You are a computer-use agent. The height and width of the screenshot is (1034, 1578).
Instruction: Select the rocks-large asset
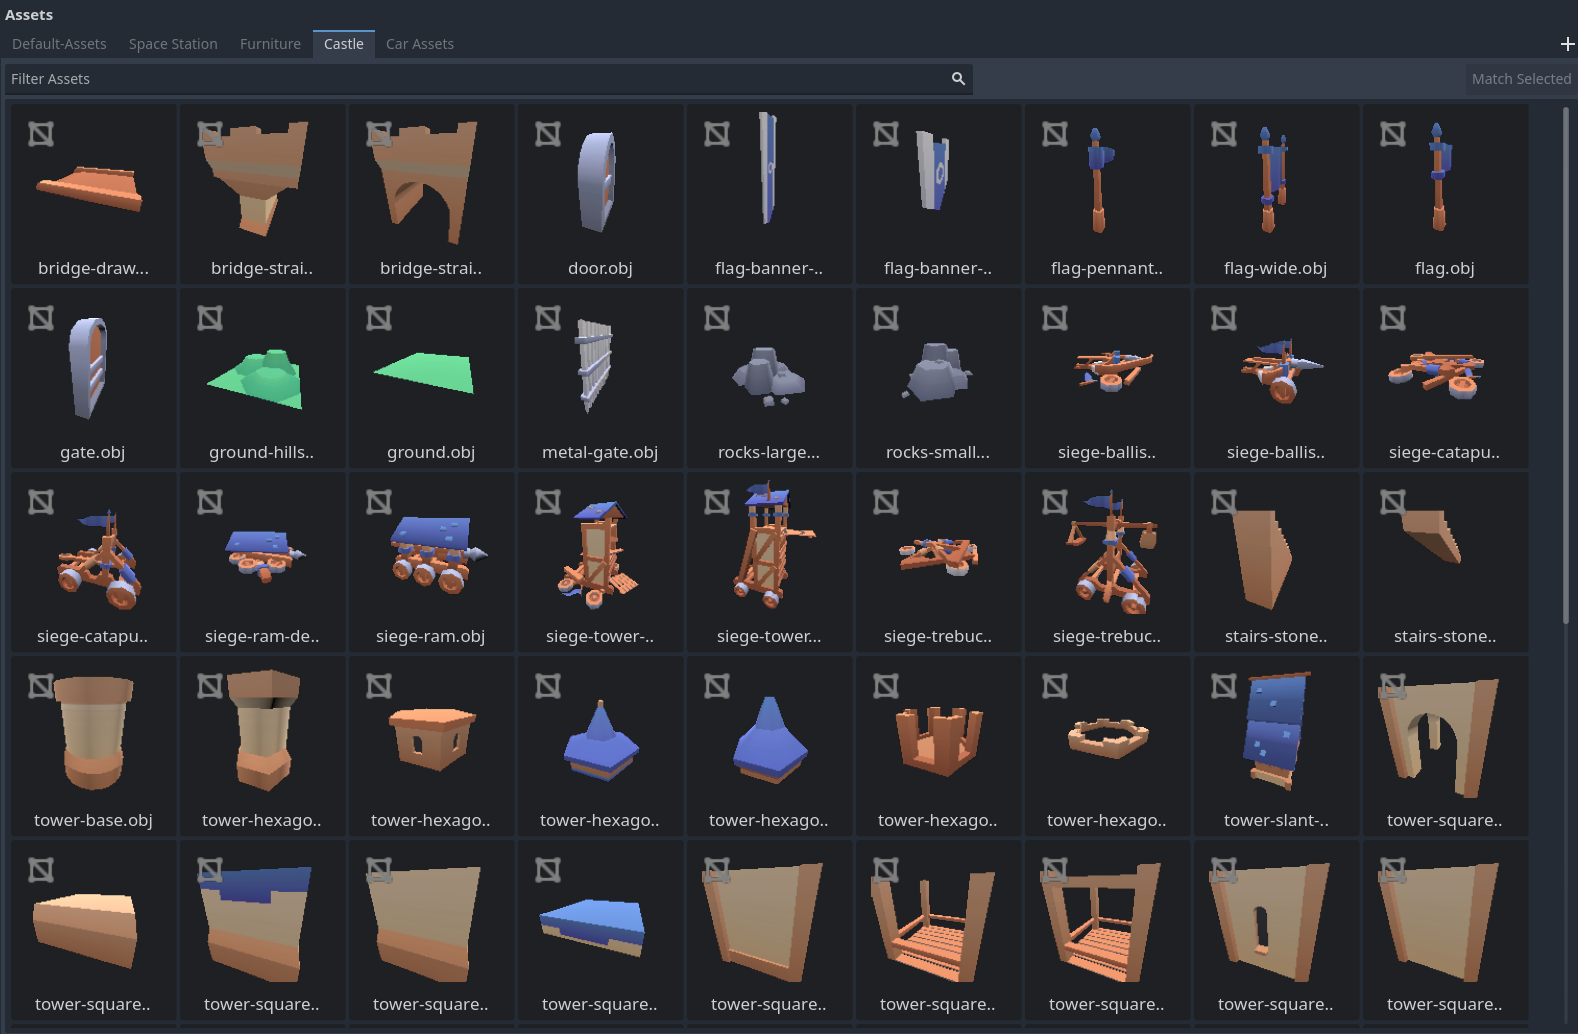[769, 378]
